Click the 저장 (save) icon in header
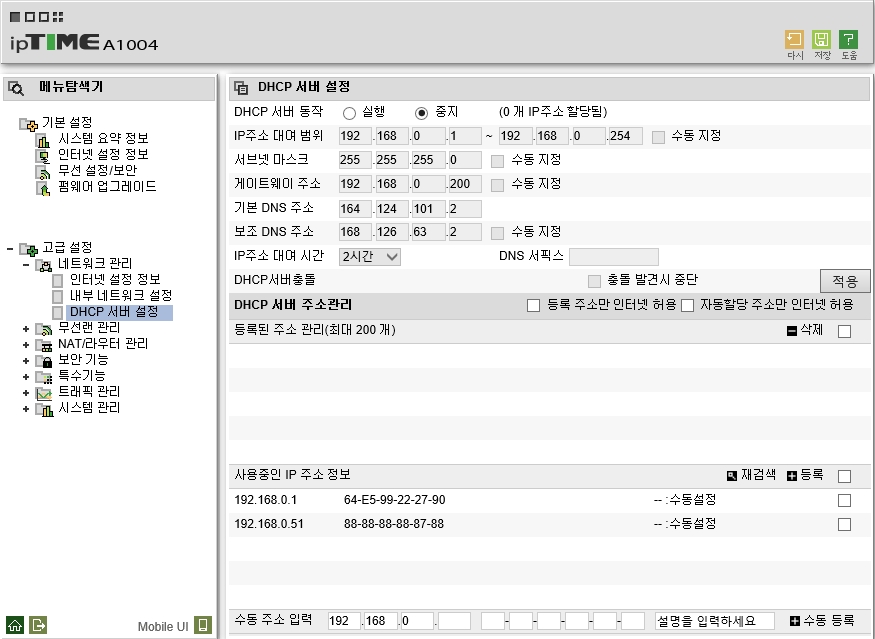 point(821,40)
